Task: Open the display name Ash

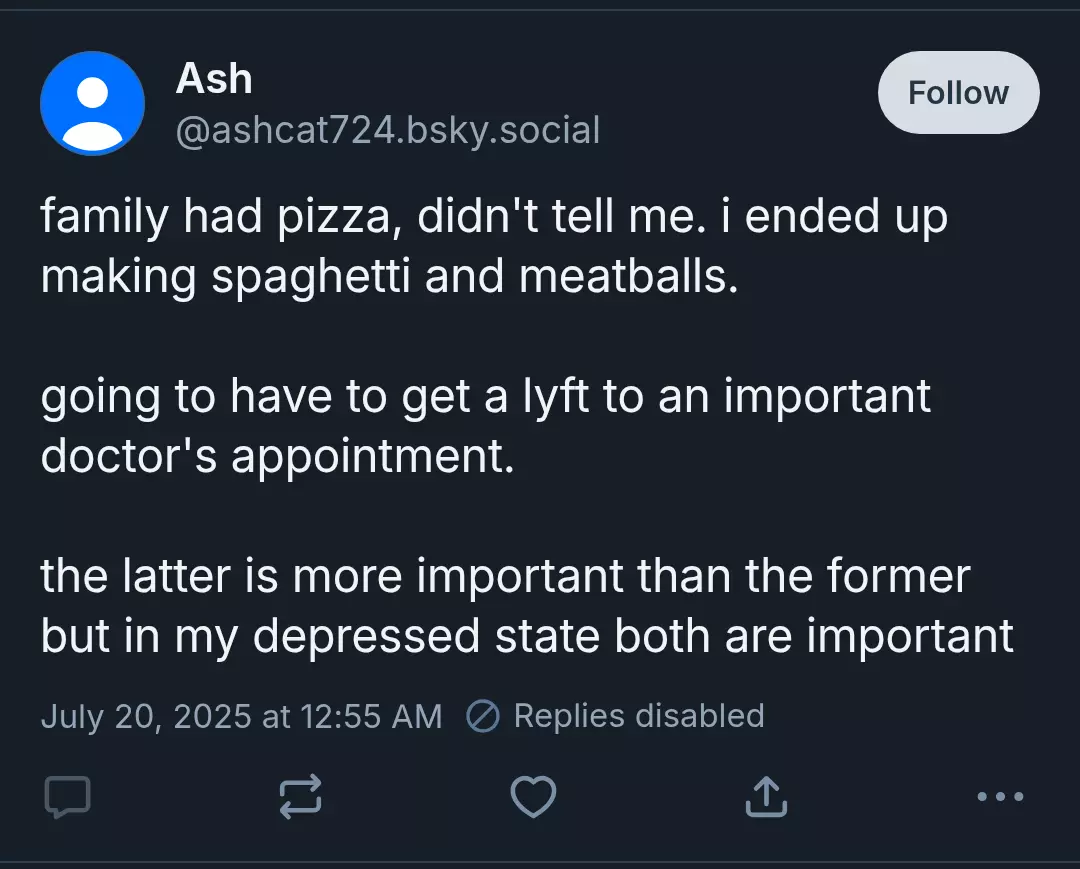Action: 214,78
